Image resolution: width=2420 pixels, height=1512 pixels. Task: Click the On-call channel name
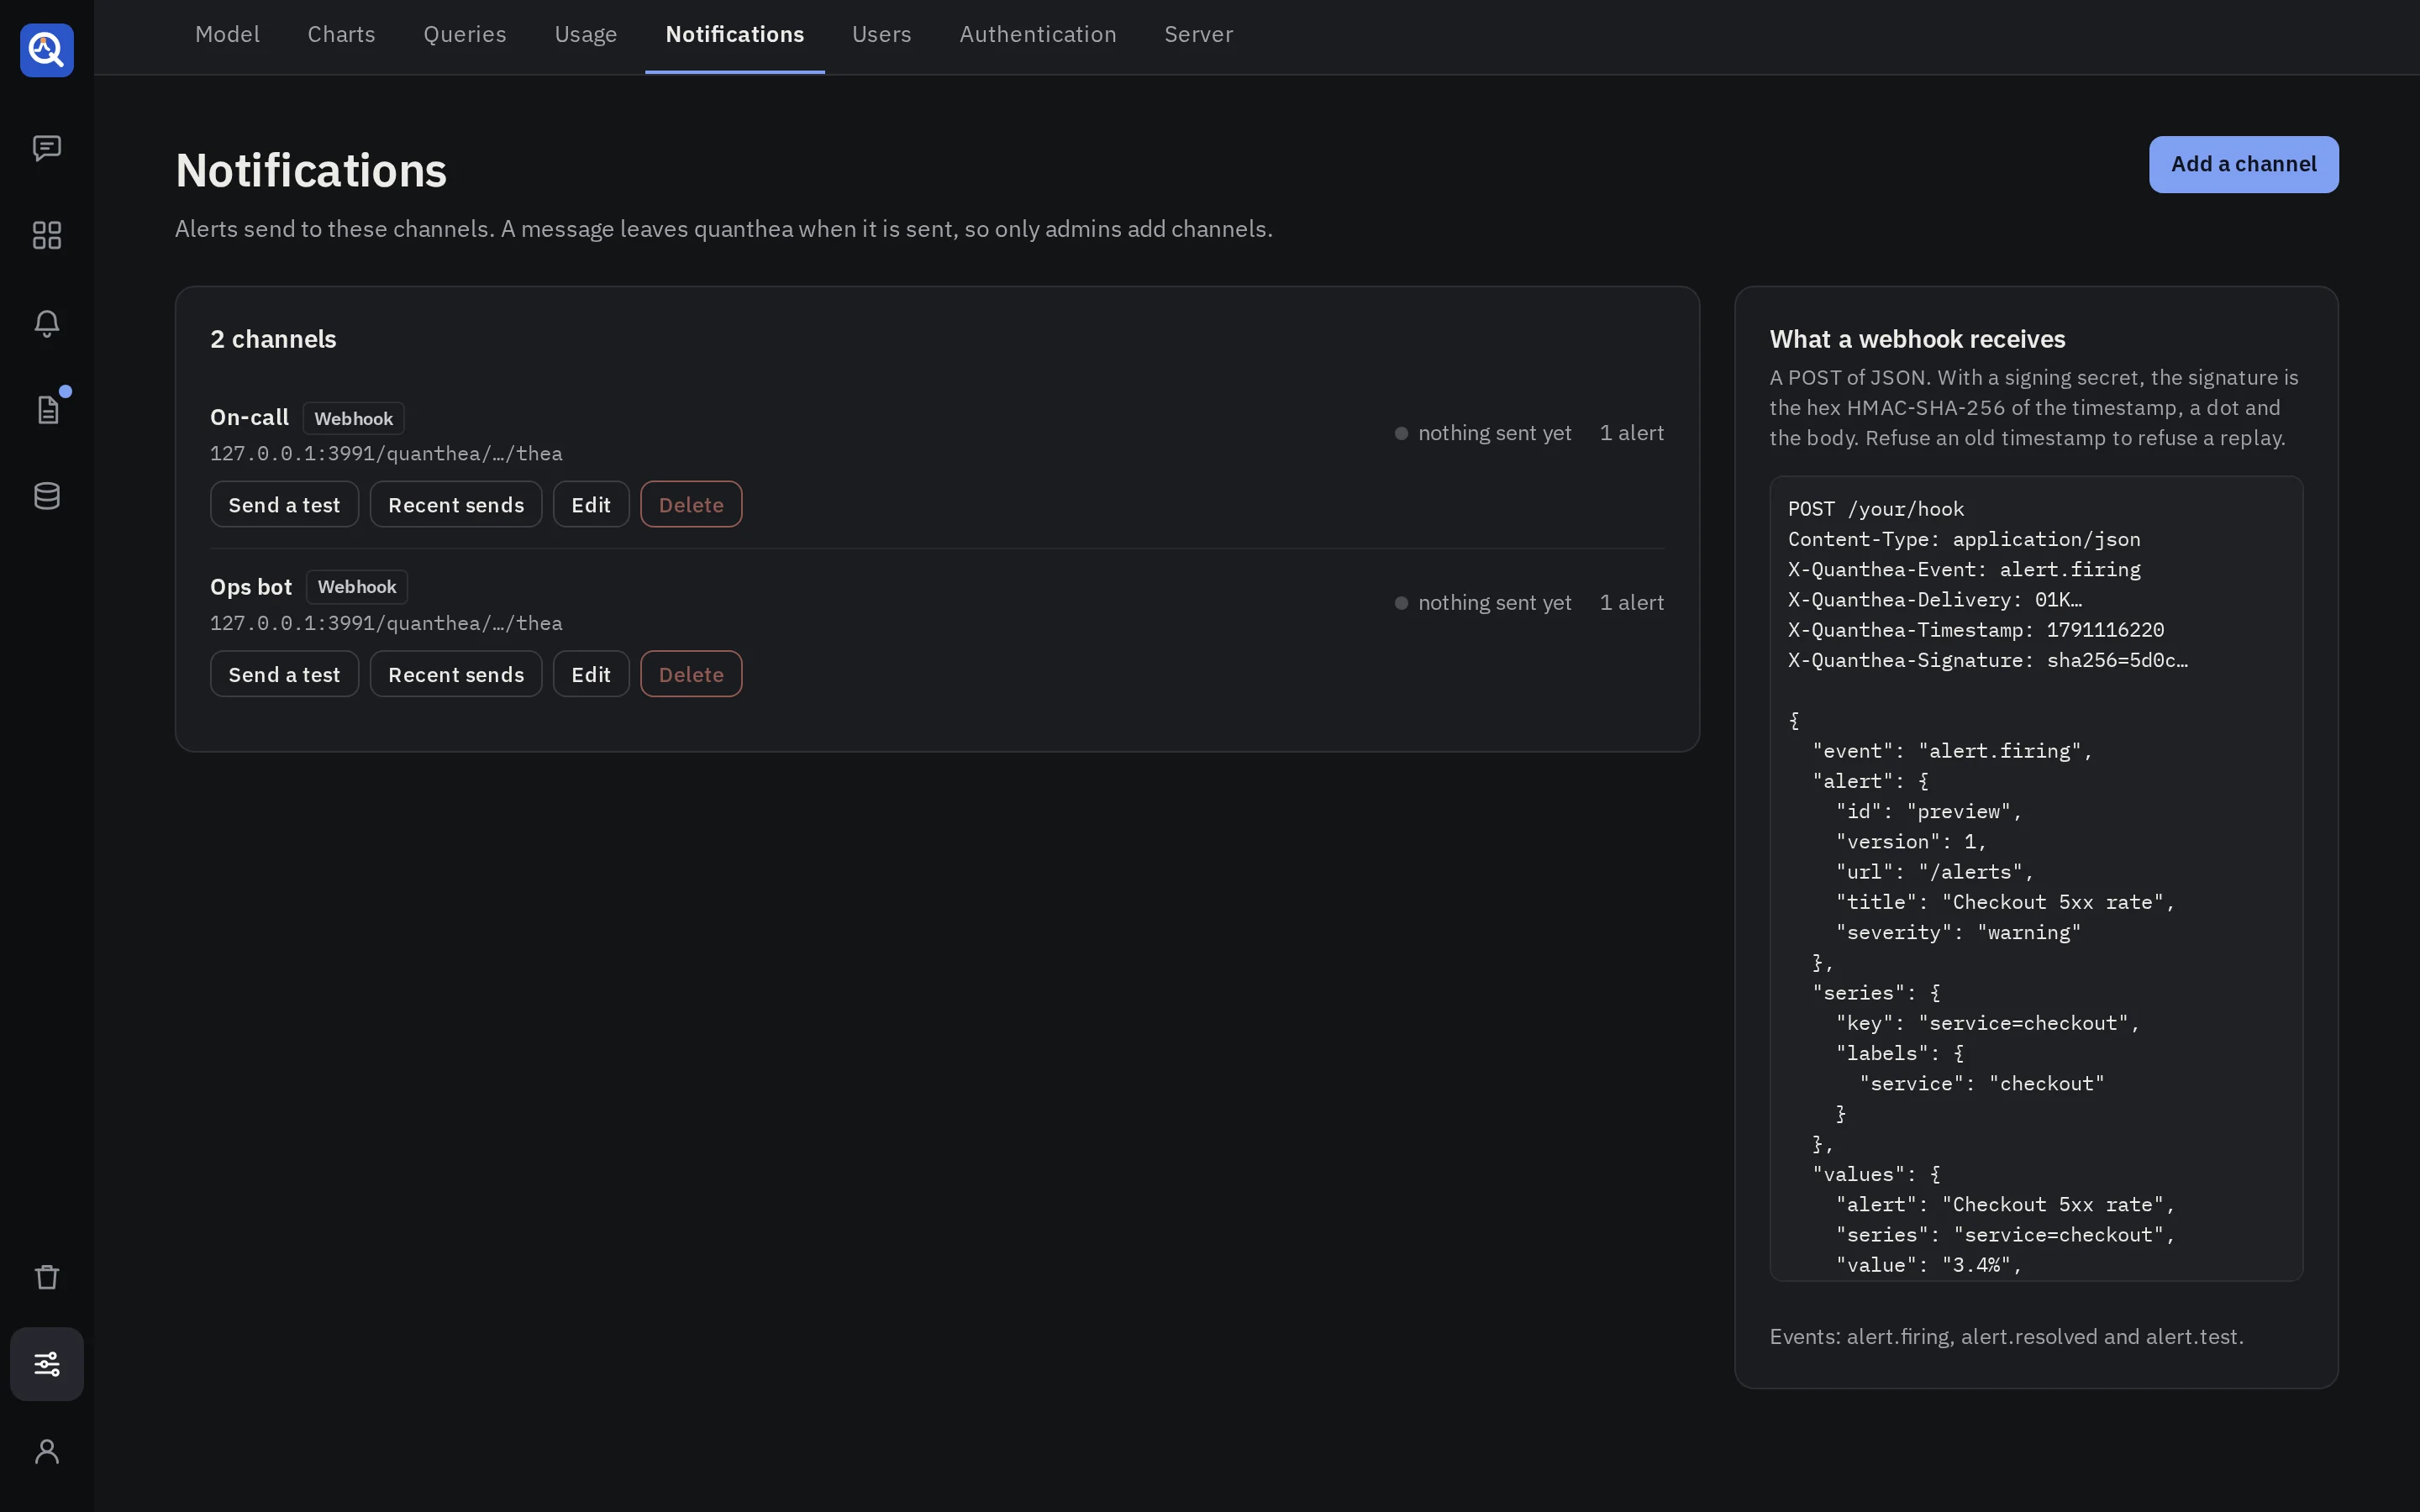[249, 417]
